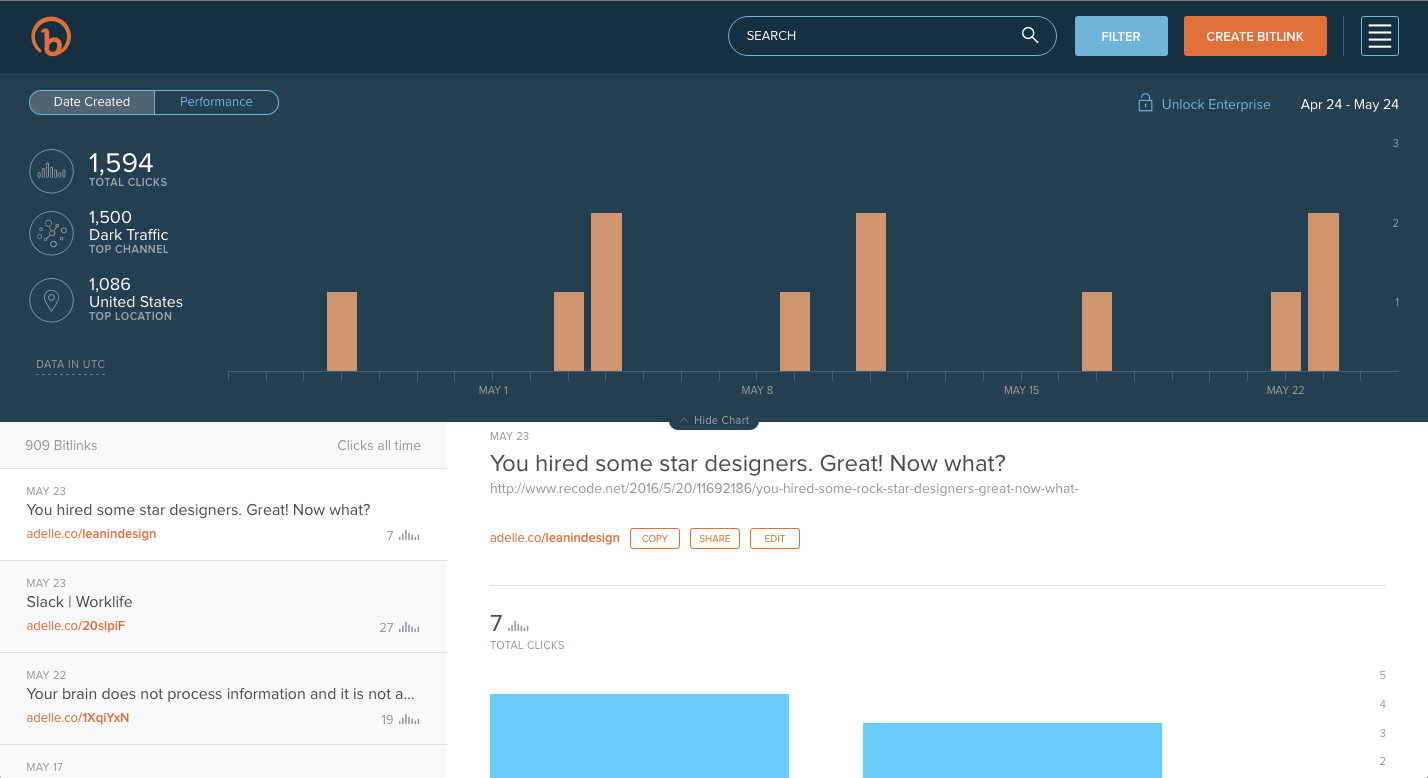
Task: Click the CREATE BITLINK button
Action: pyautogui.click(x=1255, y=35)
